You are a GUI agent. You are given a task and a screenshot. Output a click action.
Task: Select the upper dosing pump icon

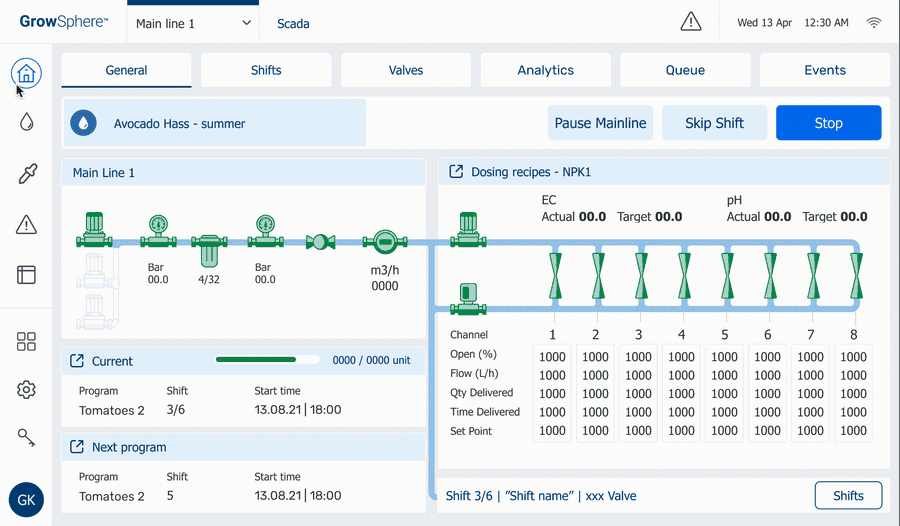click(468, 230)
